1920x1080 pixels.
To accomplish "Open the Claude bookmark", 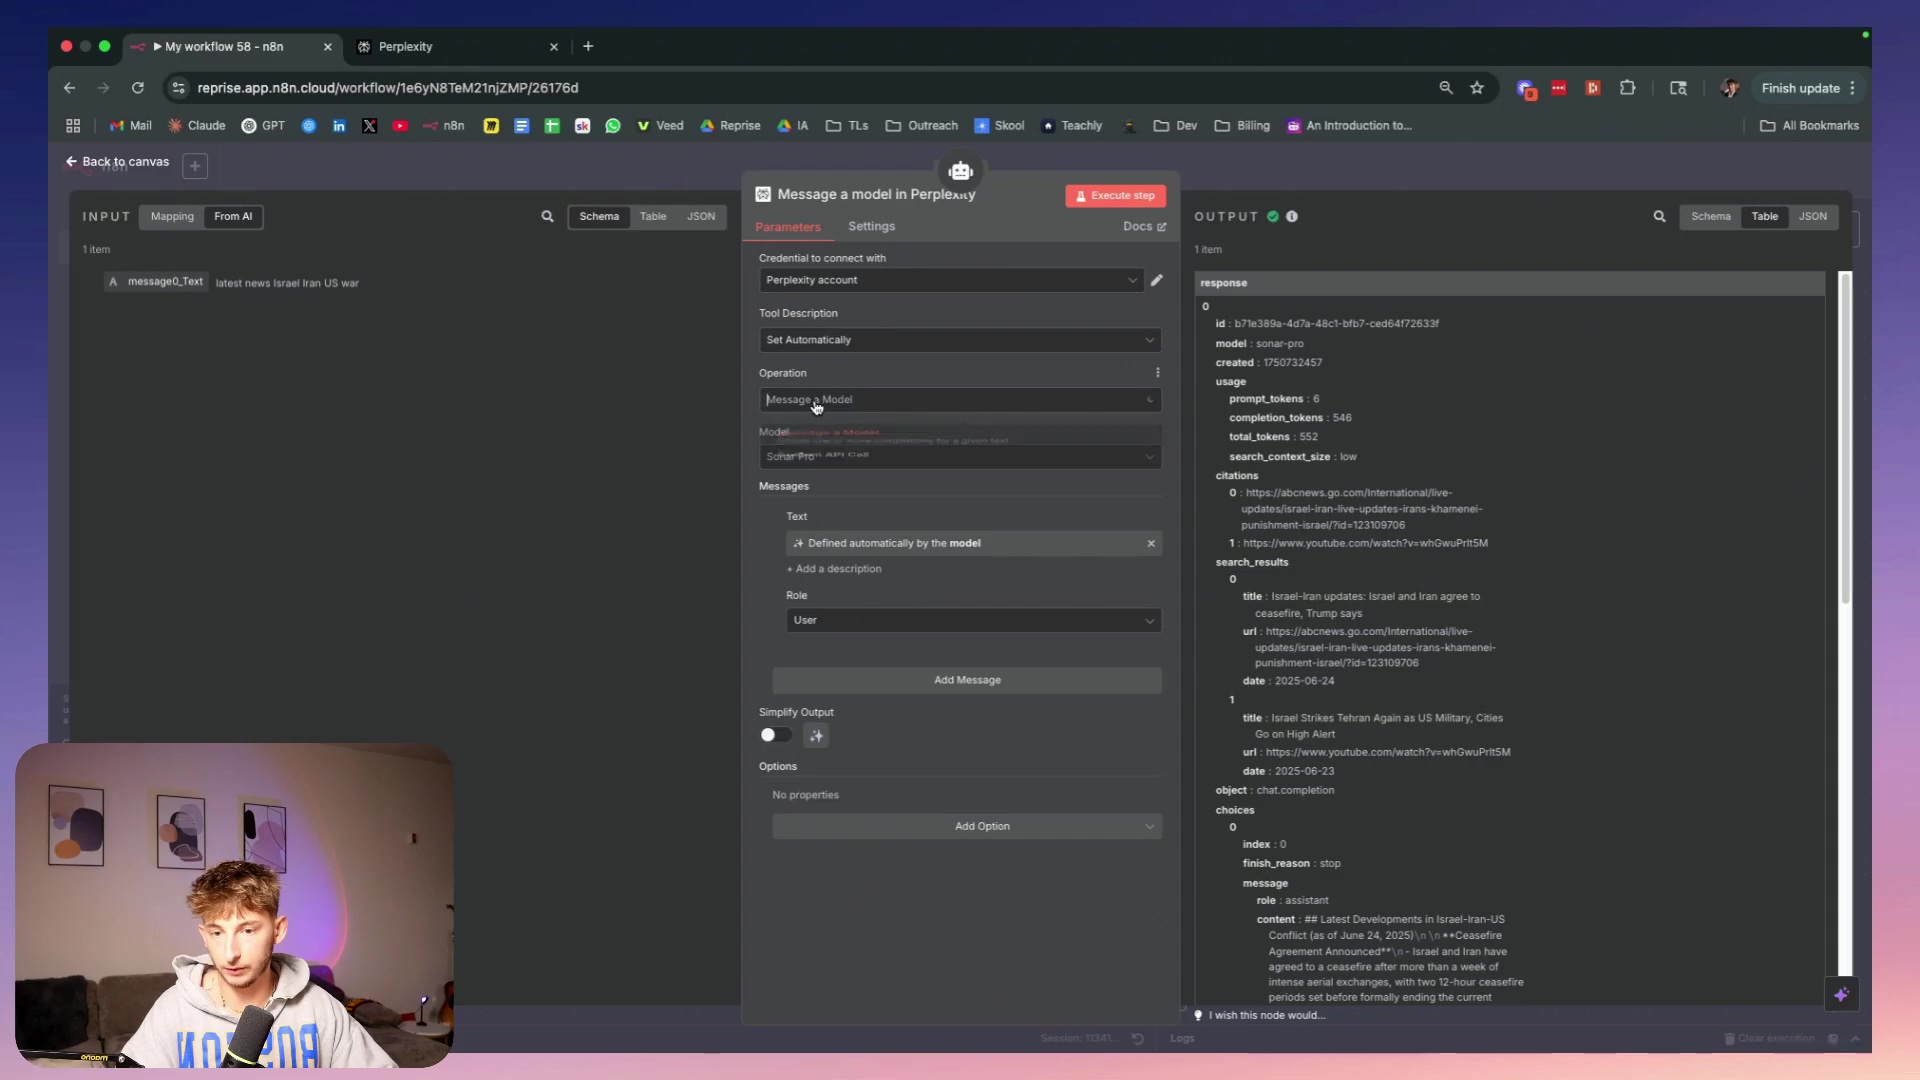I will click(x=197, y=126).
